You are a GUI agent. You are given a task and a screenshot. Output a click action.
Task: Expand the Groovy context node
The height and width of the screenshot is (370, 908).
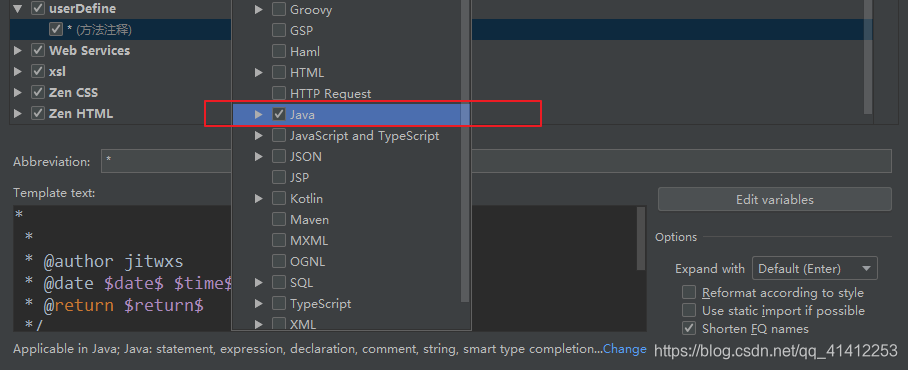coord(259,9)
